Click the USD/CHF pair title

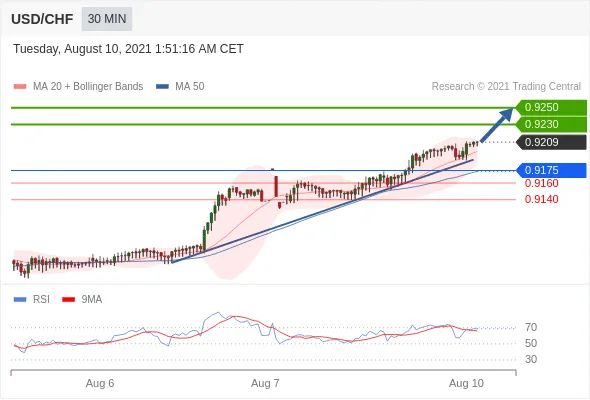pyautogui.click(x=42, y=19)
